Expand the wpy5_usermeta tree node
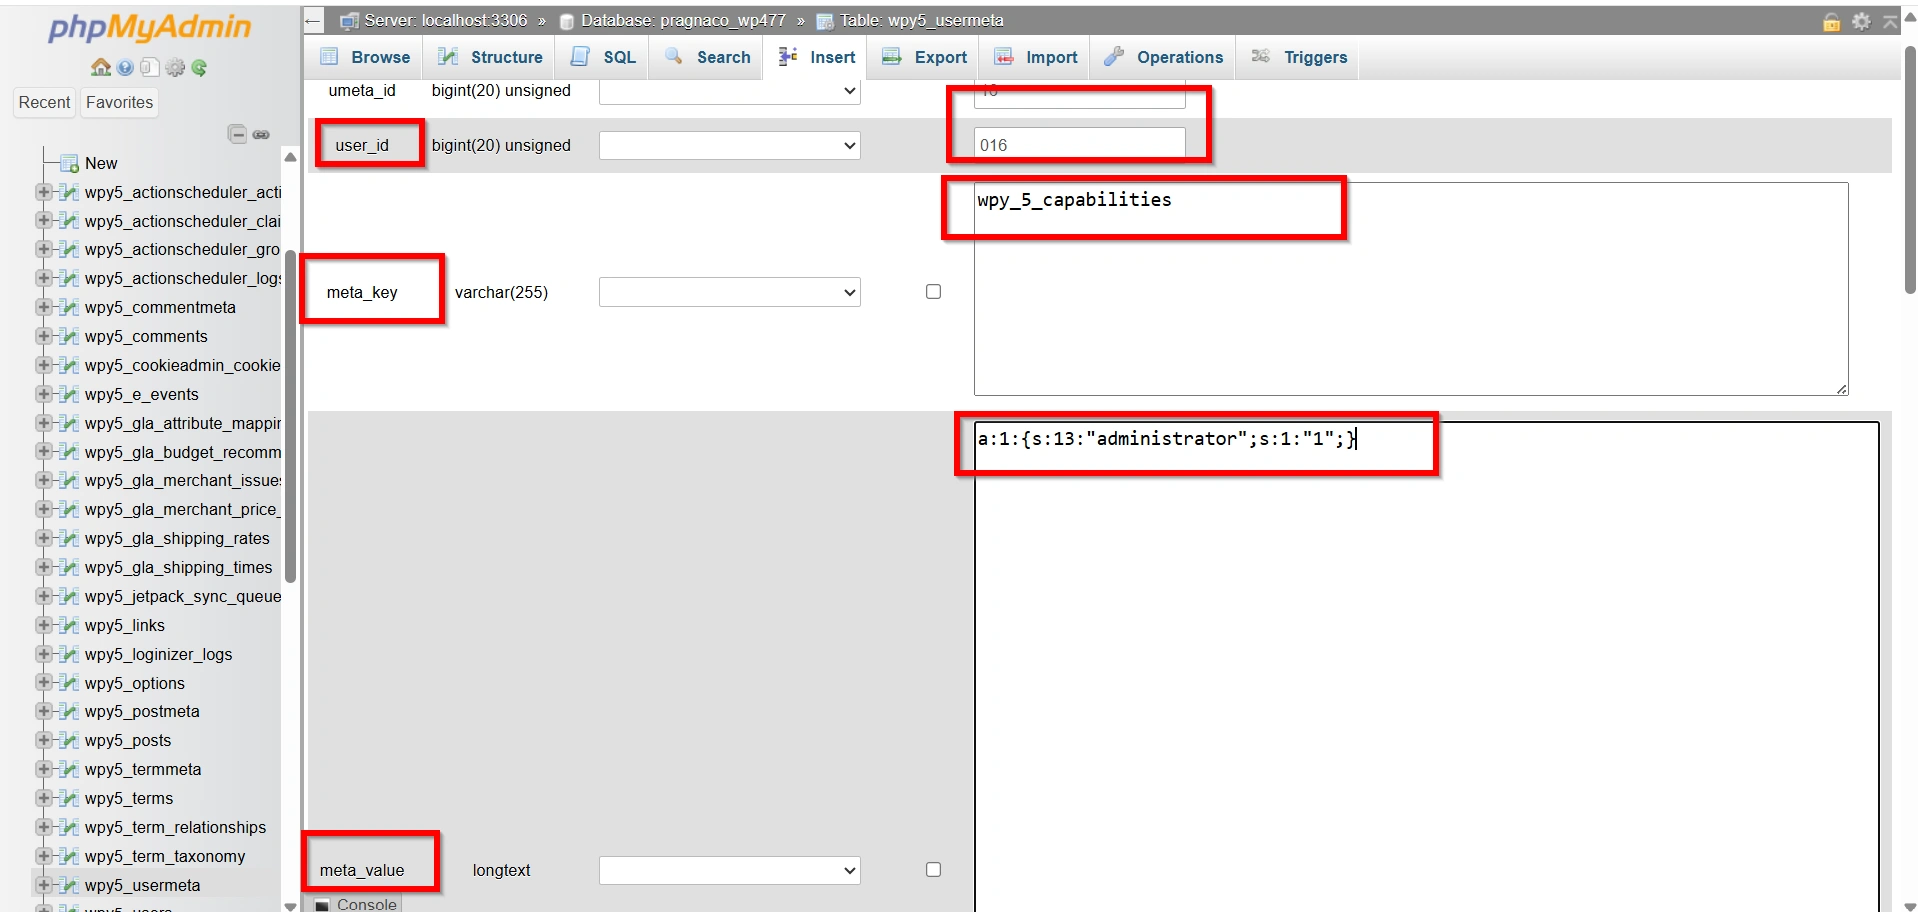 [x=44, y=885]
